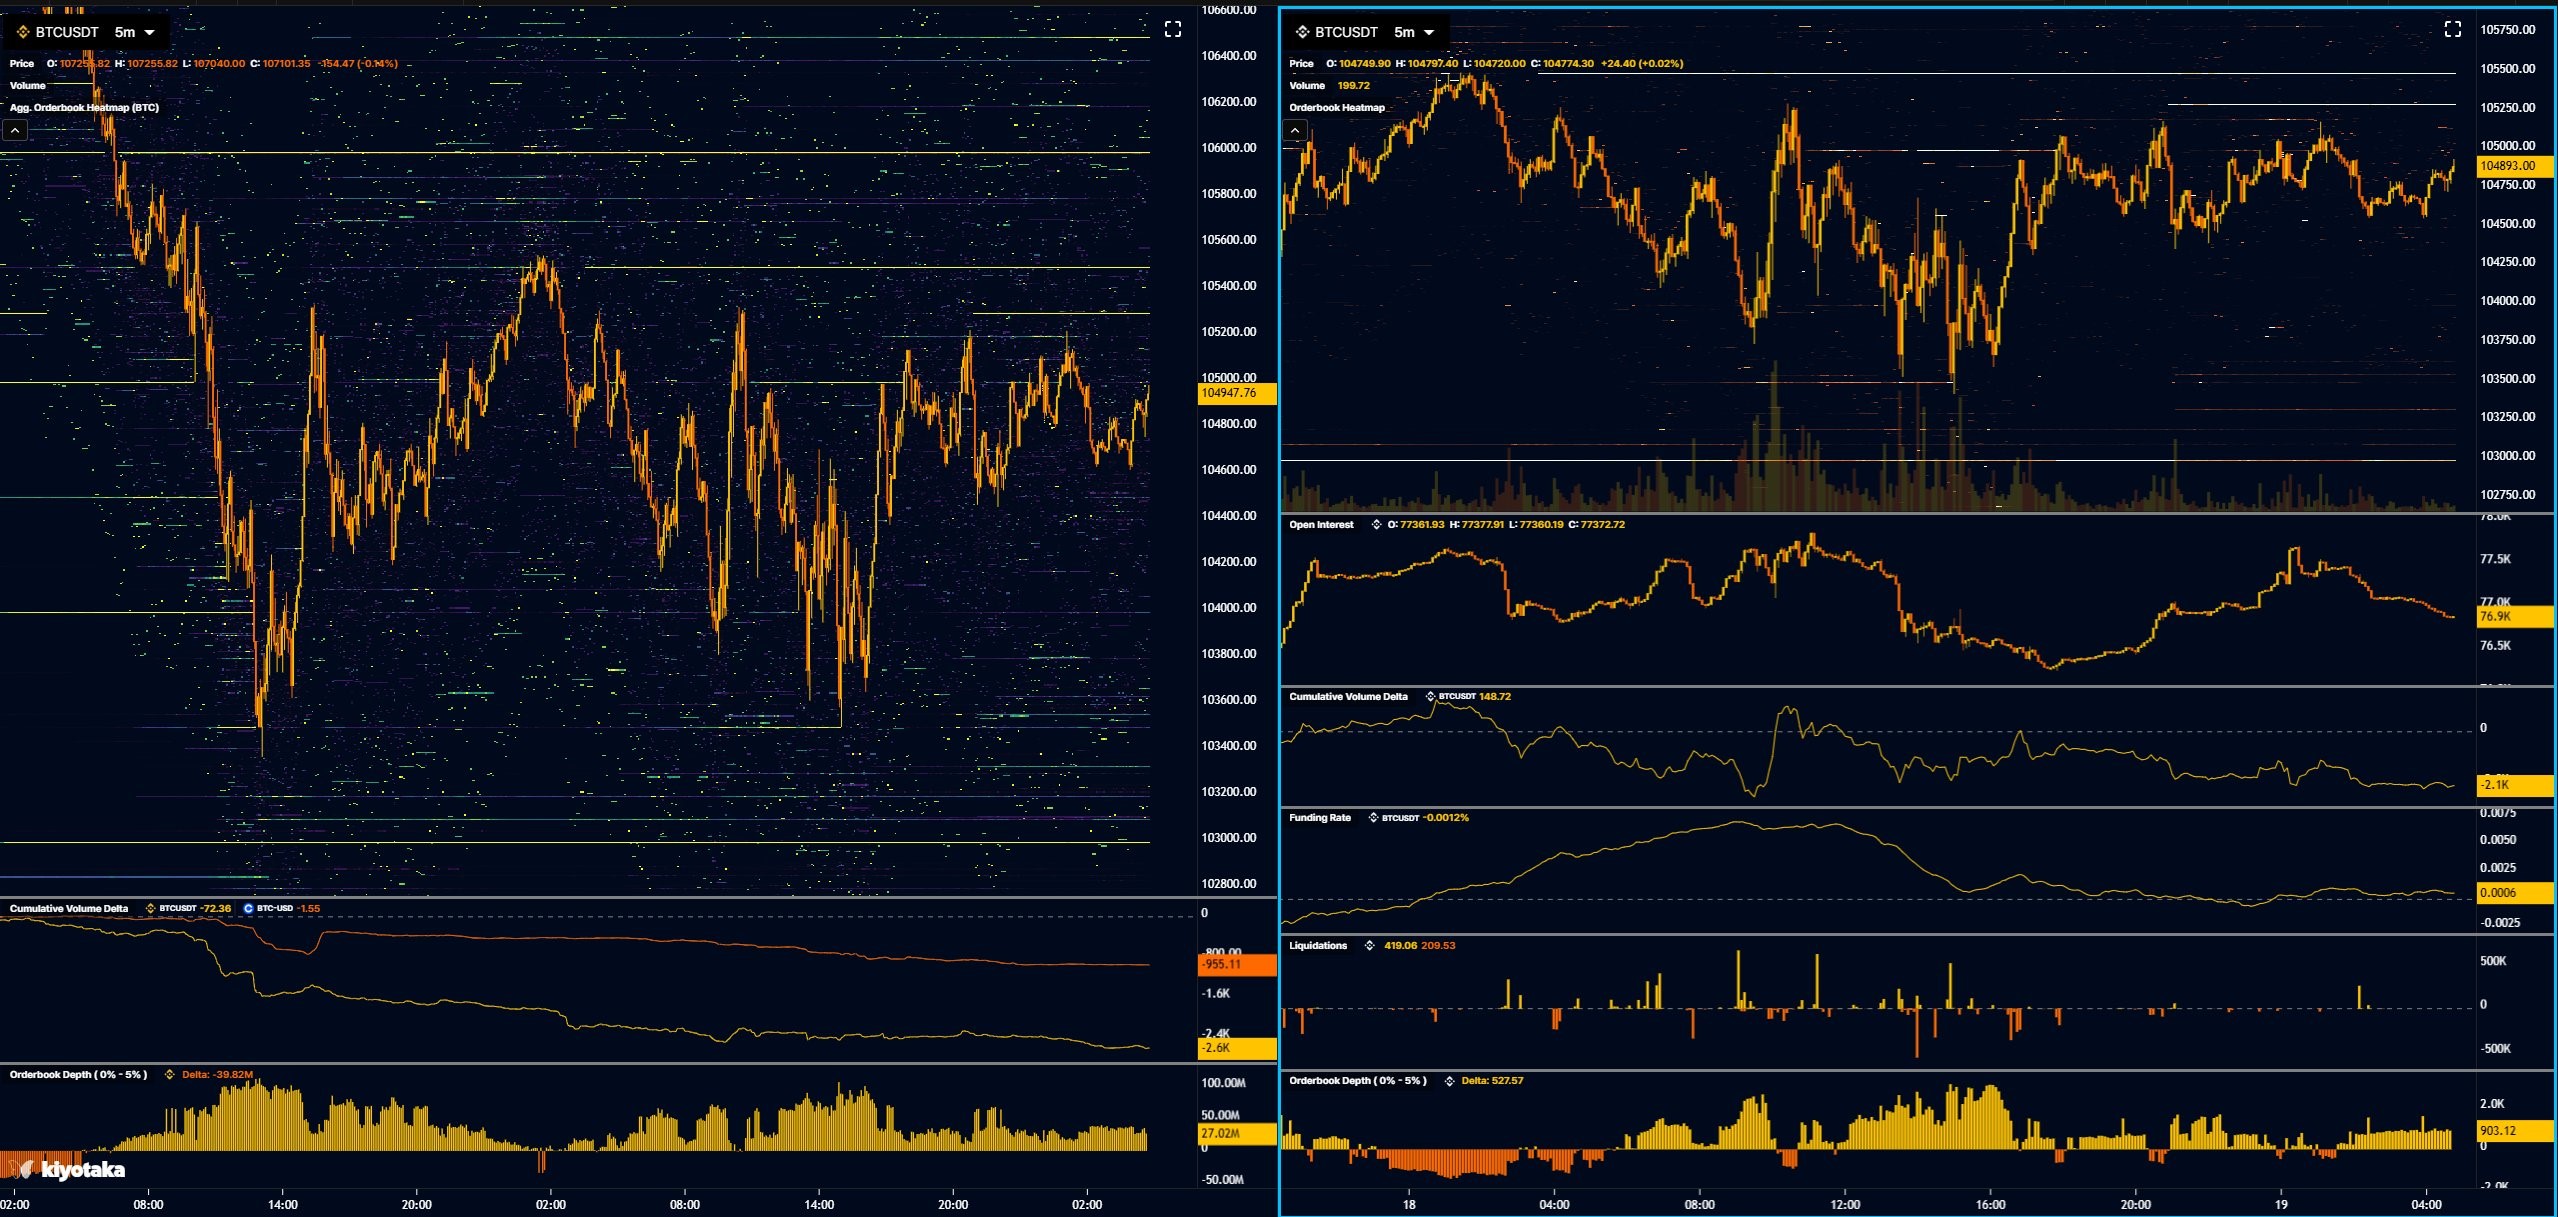Image resolution: width=2558 pixels, height=1217 pixels.
Task: Enter fullscreen on the left chart
Action: point(1173,29)
